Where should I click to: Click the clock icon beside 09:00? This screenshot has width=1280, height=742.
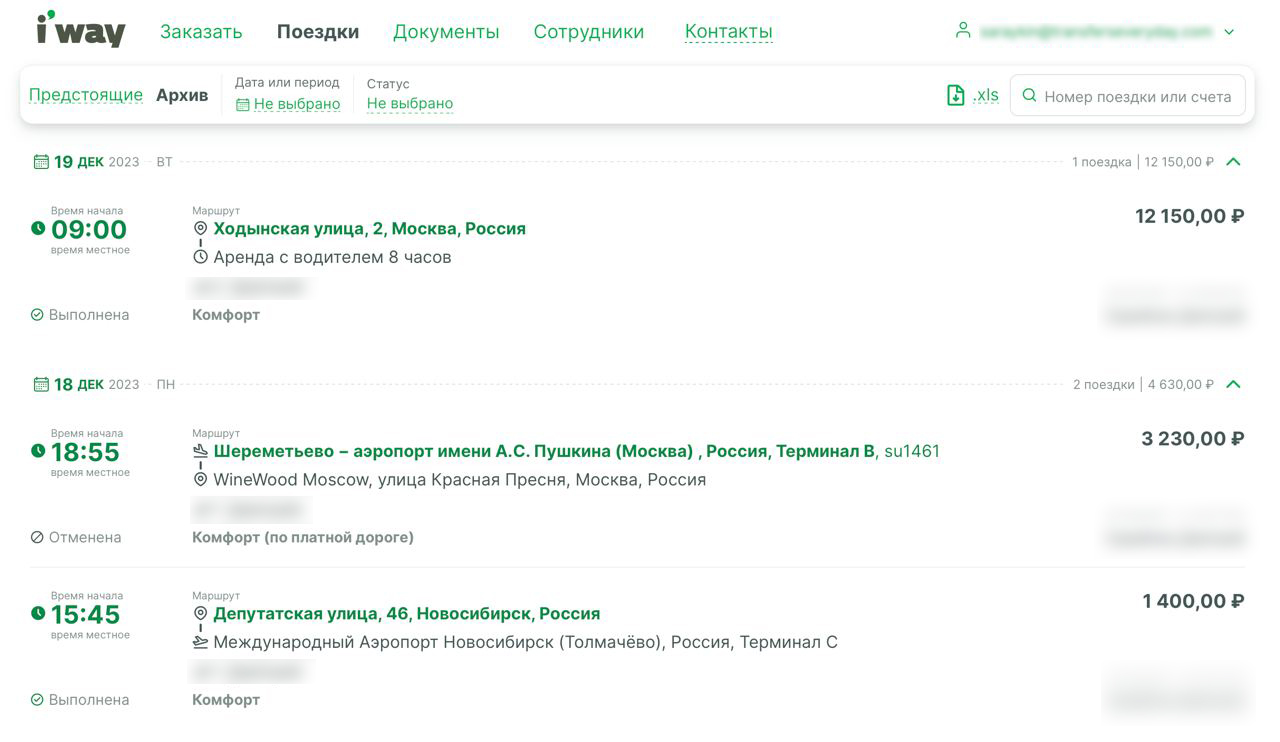click(38, 229)
